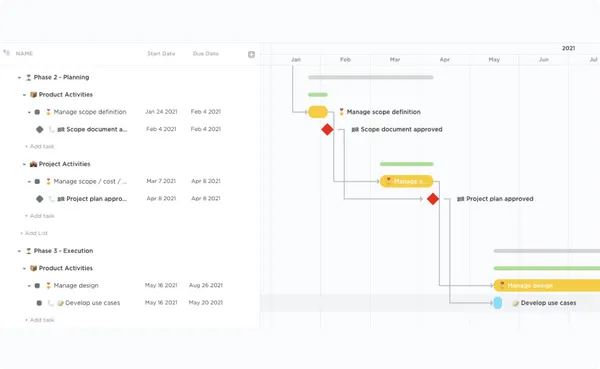Collapse the Project Activities list
Image resolution: width=600 pixels, height=369 pixels.
point(24,164)
